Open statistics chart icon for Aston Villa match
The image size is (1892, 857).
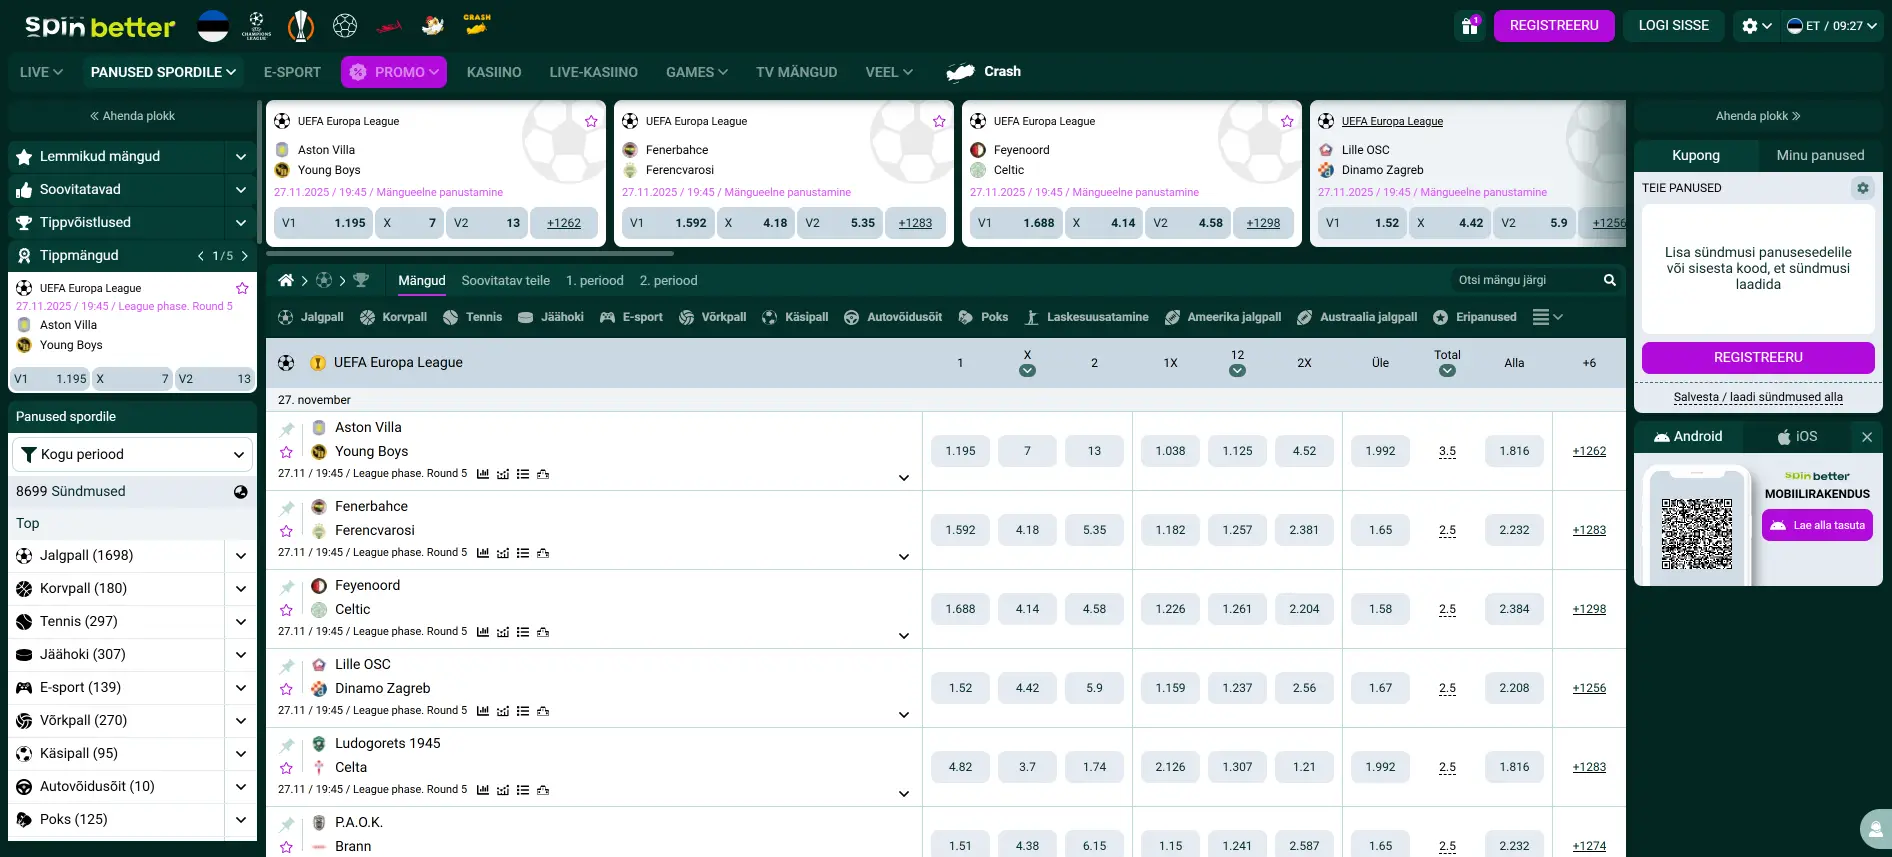coord(483,474)
